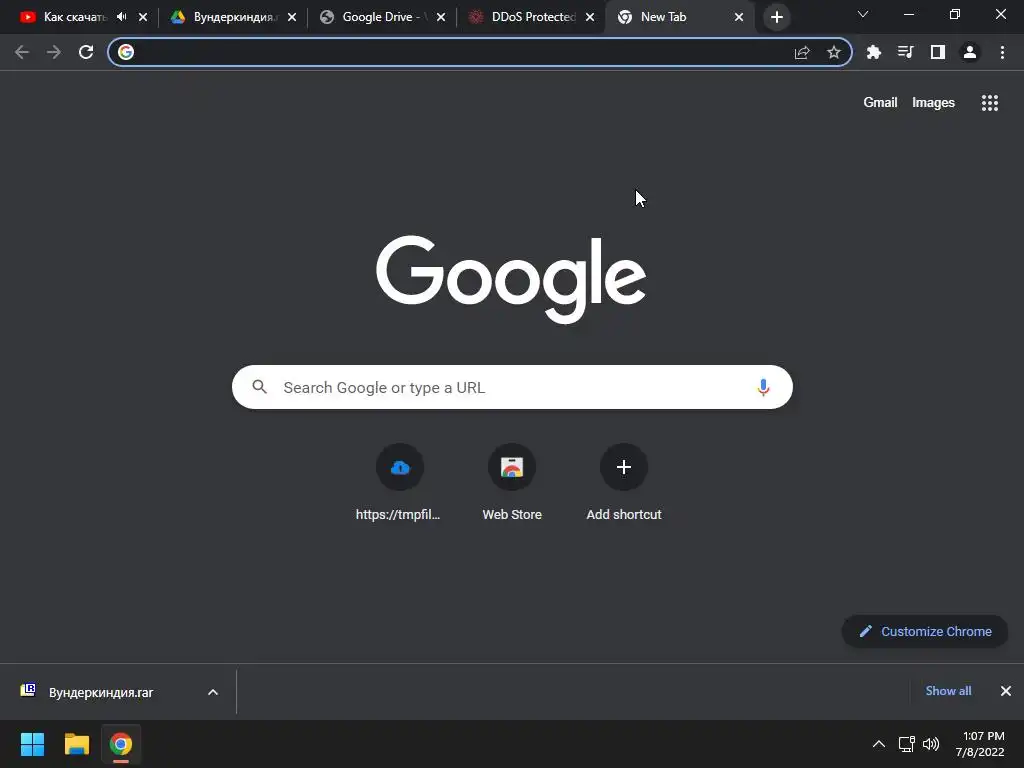Open a new tab with the plus button
Viewport: 1024px width, 768px height.
click(x=776, y=17)
